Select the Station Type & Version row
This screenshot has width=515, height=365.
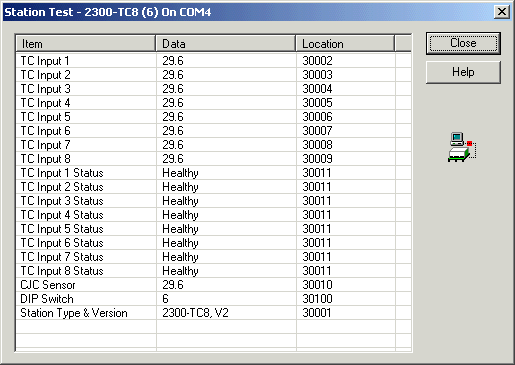tap(213, 313)
